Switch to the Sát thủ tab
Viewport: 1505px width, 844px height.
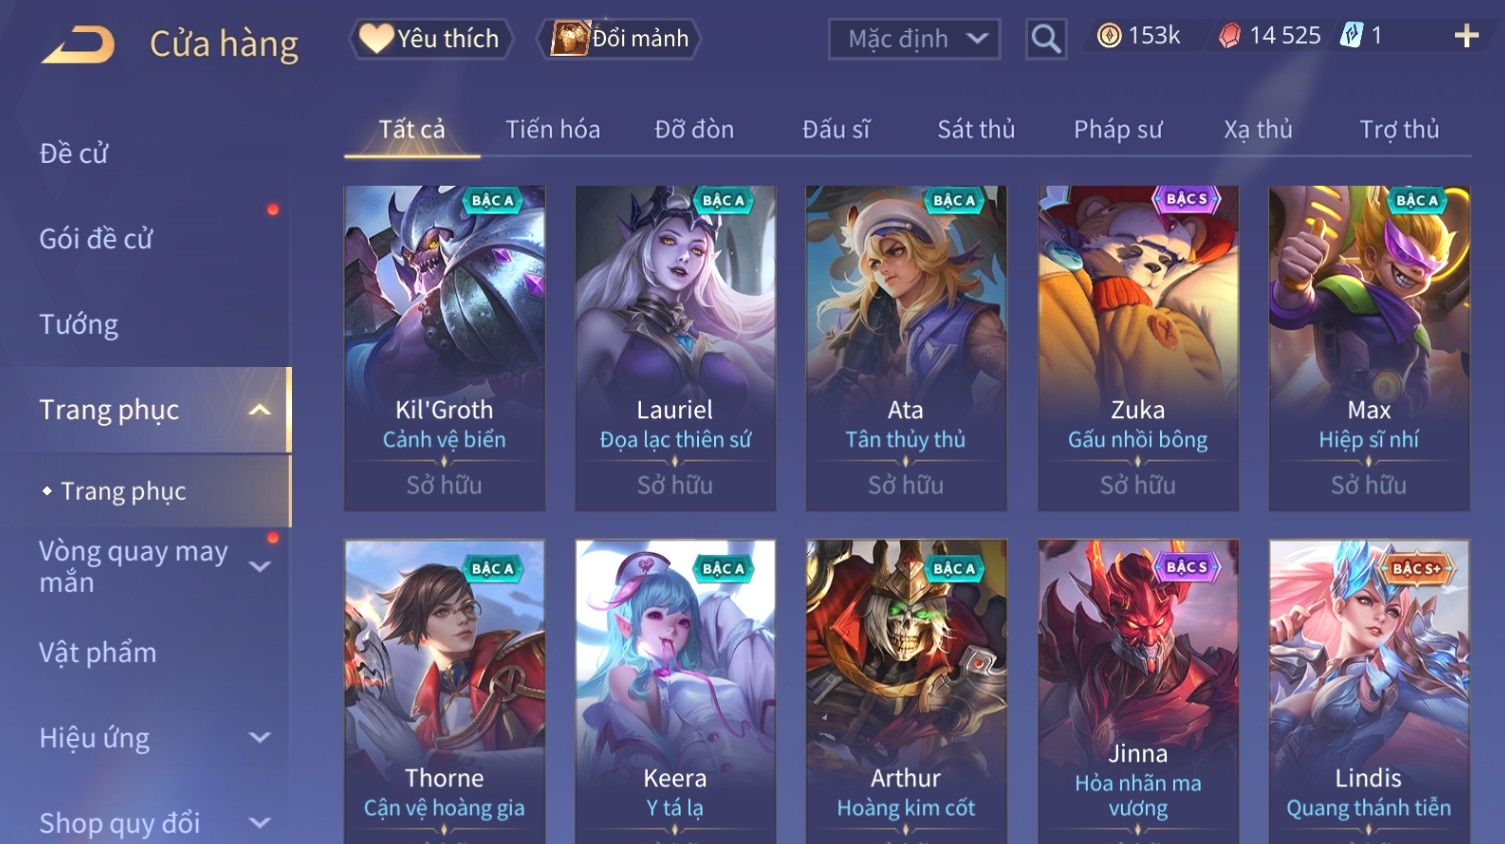click(976, 130)
